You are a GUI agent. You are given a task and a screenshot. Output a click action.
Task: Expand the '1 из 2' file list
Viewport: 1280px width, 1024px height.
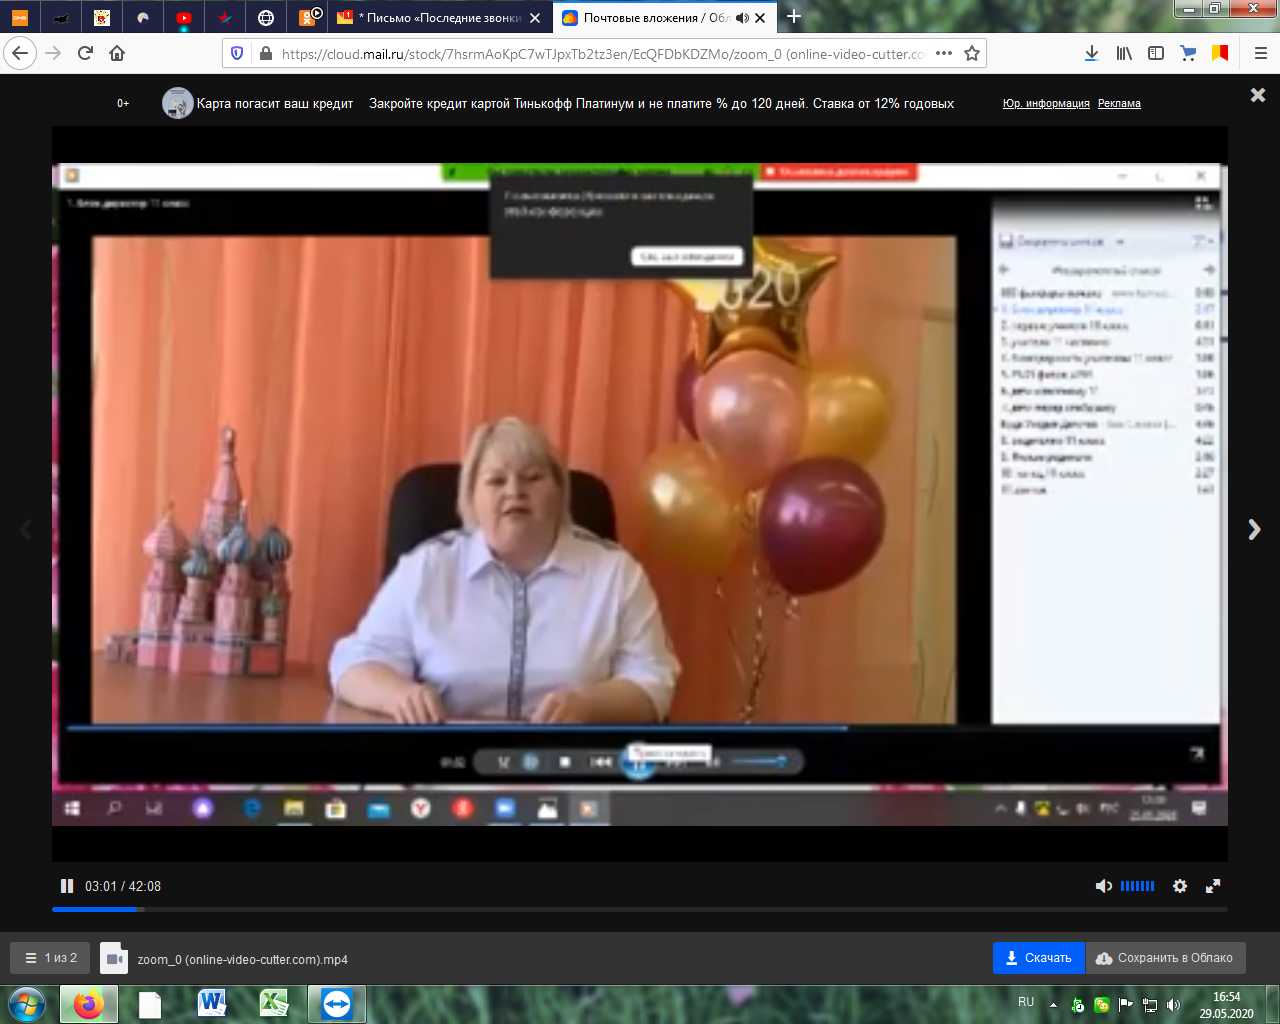point(50,958)
